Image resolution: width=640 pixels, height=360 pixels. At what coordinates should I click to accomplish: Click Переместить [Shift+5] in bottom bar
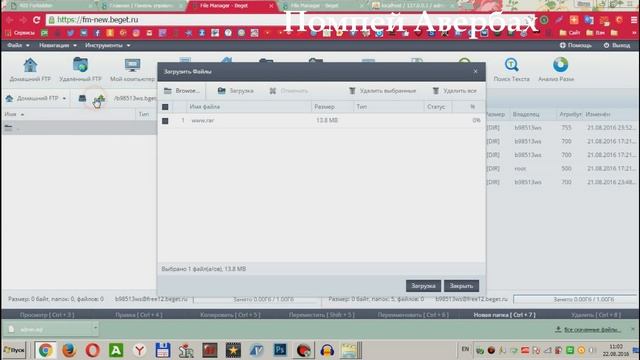322,315
